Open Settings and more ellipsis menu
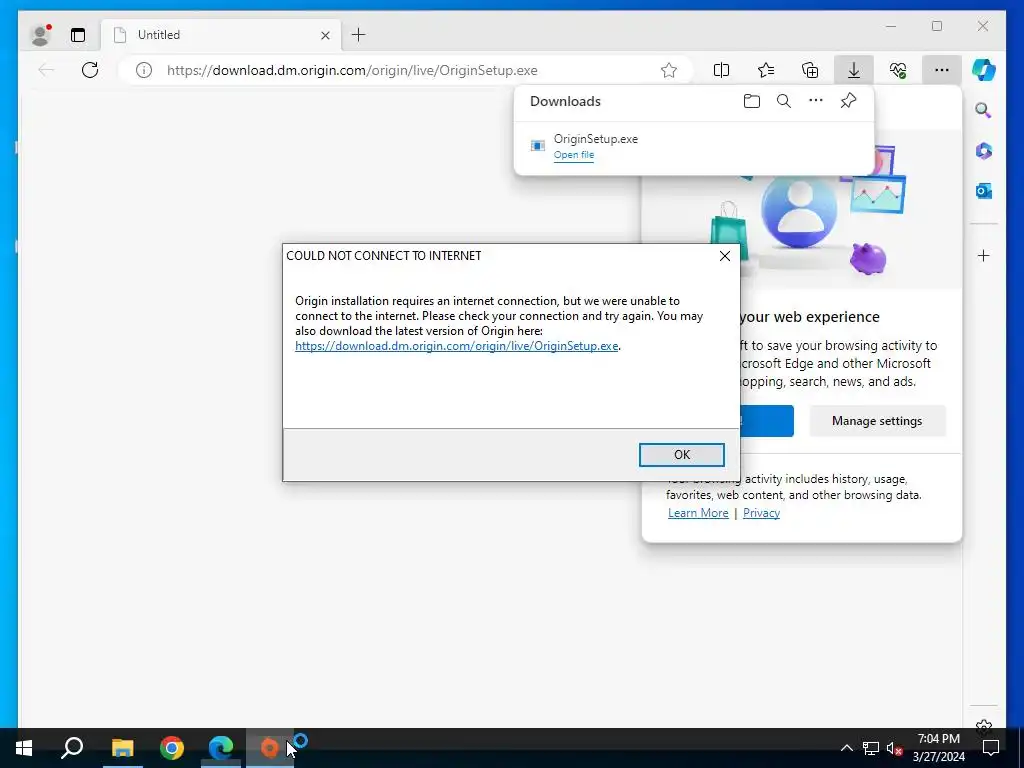 942,70
